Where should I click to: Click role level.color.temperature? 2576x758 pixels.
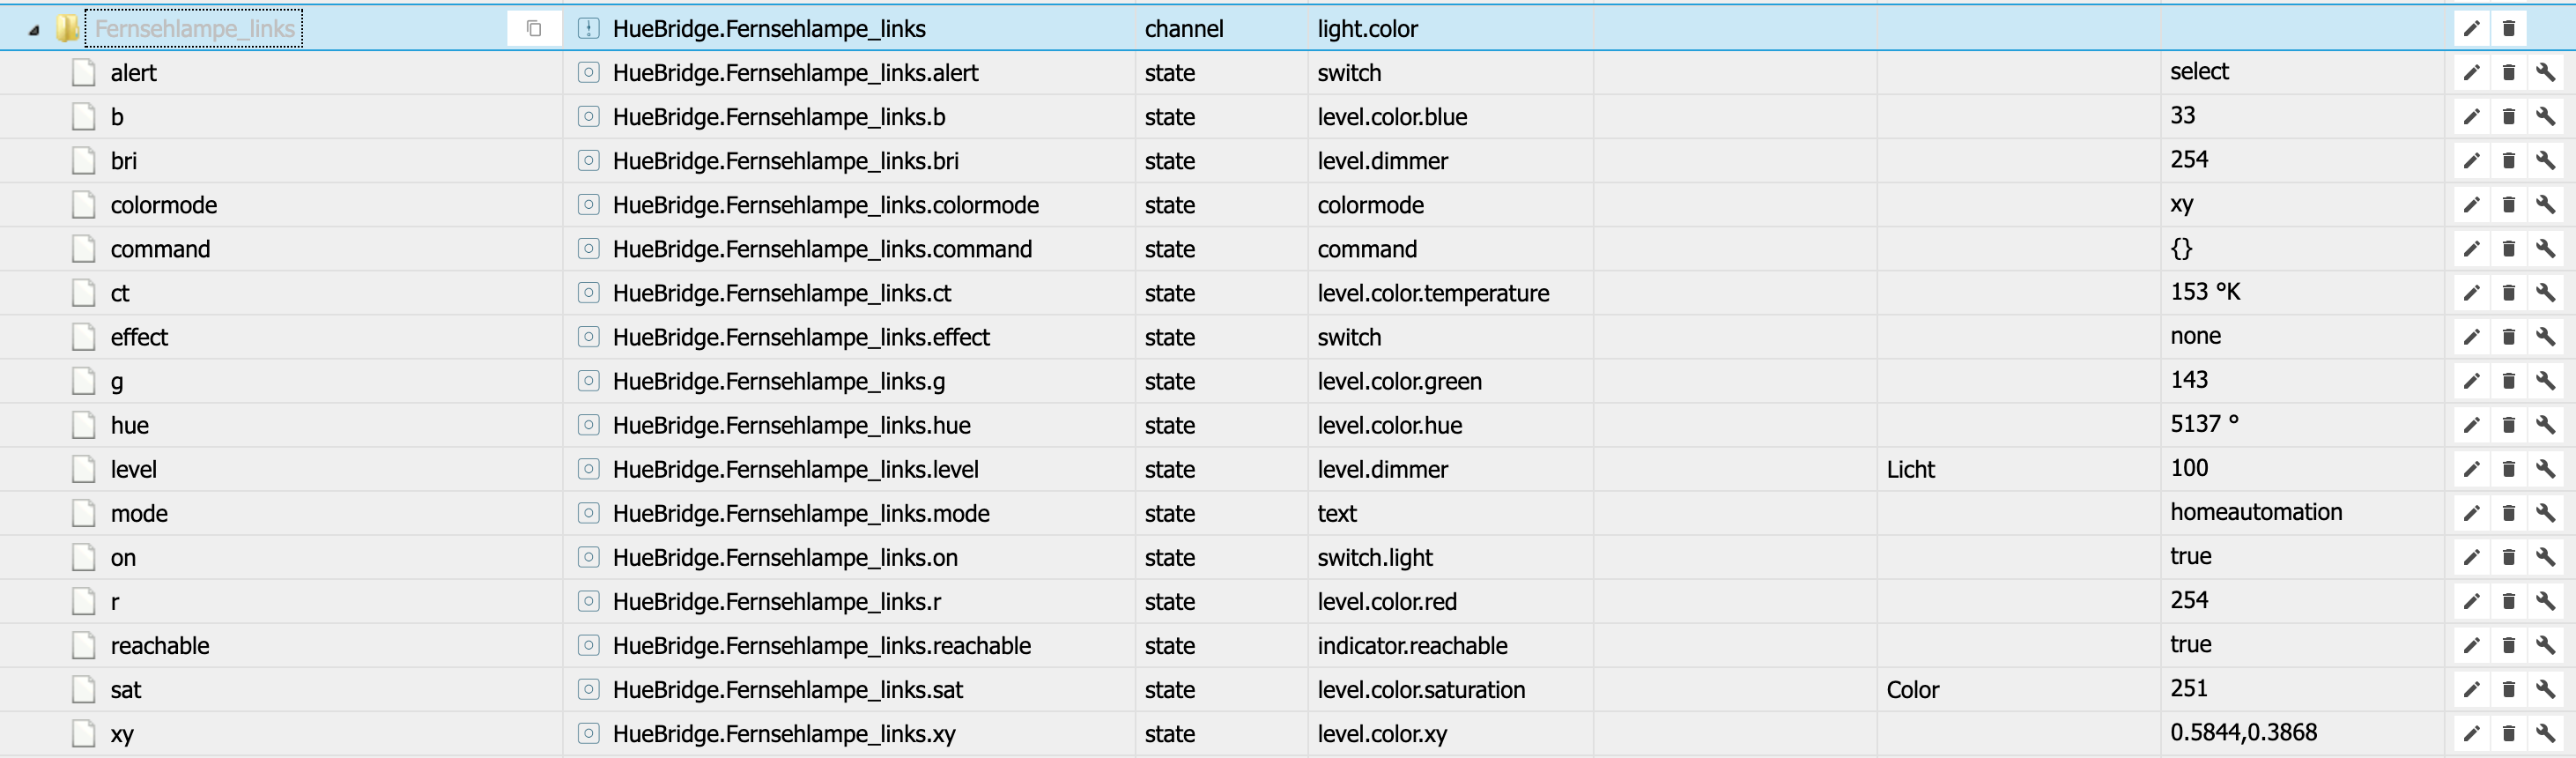tap(1433, 293)
